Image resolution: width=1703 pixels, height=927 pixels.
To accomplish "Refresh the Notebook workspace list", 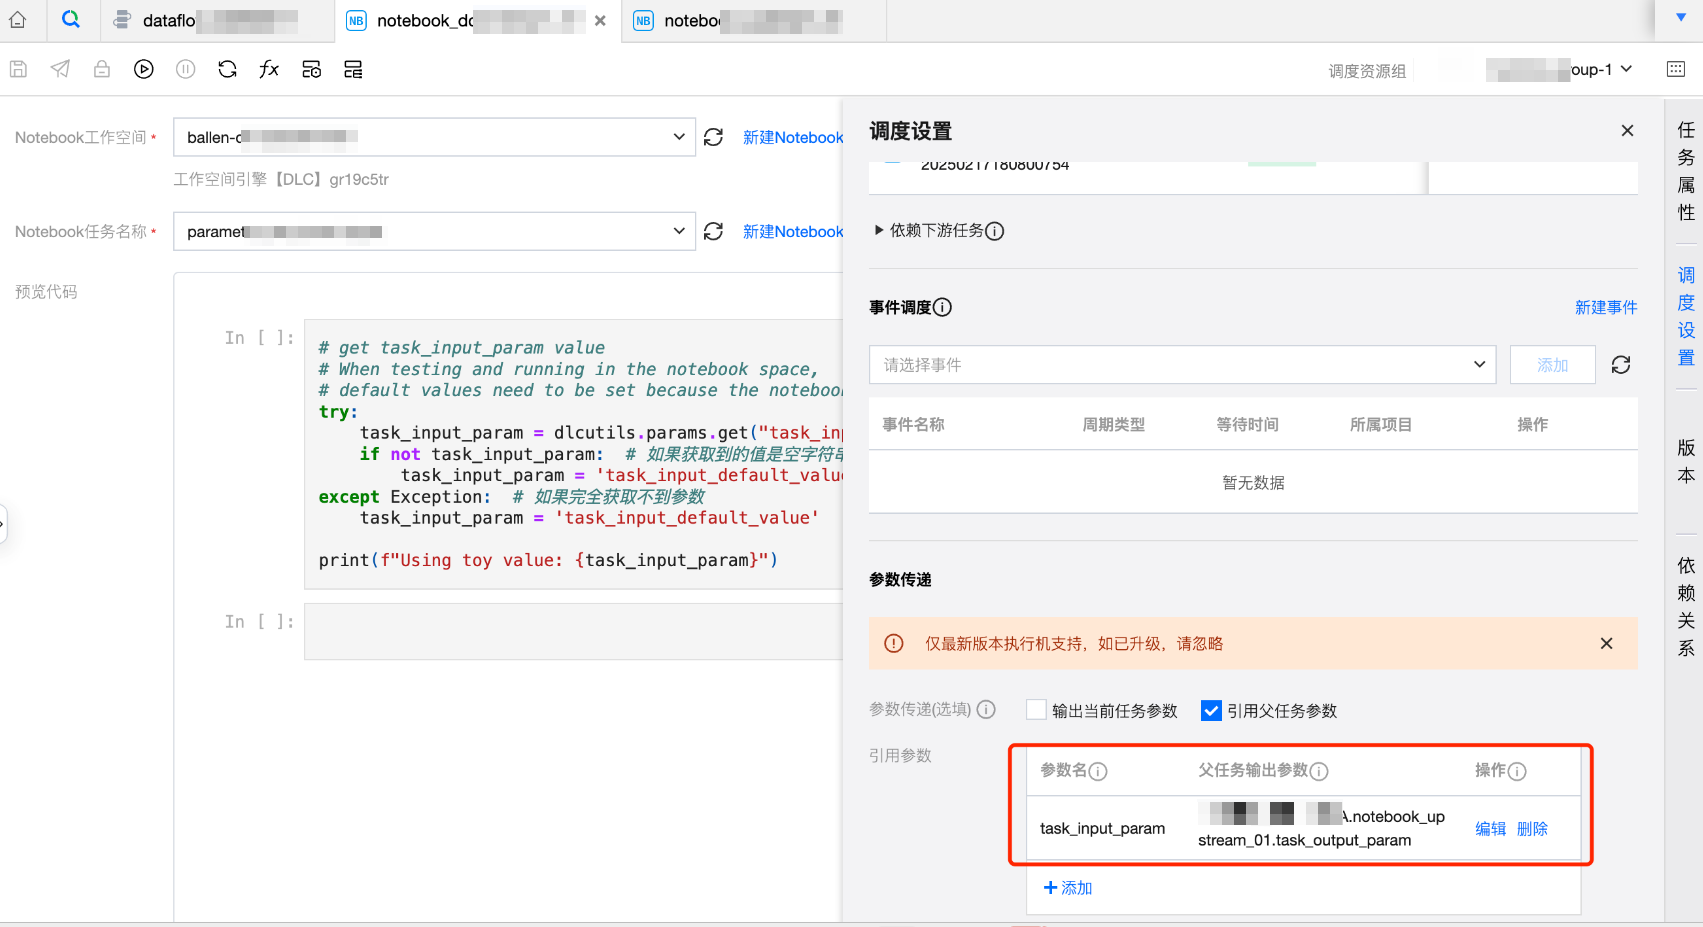I will coord(713,137).
